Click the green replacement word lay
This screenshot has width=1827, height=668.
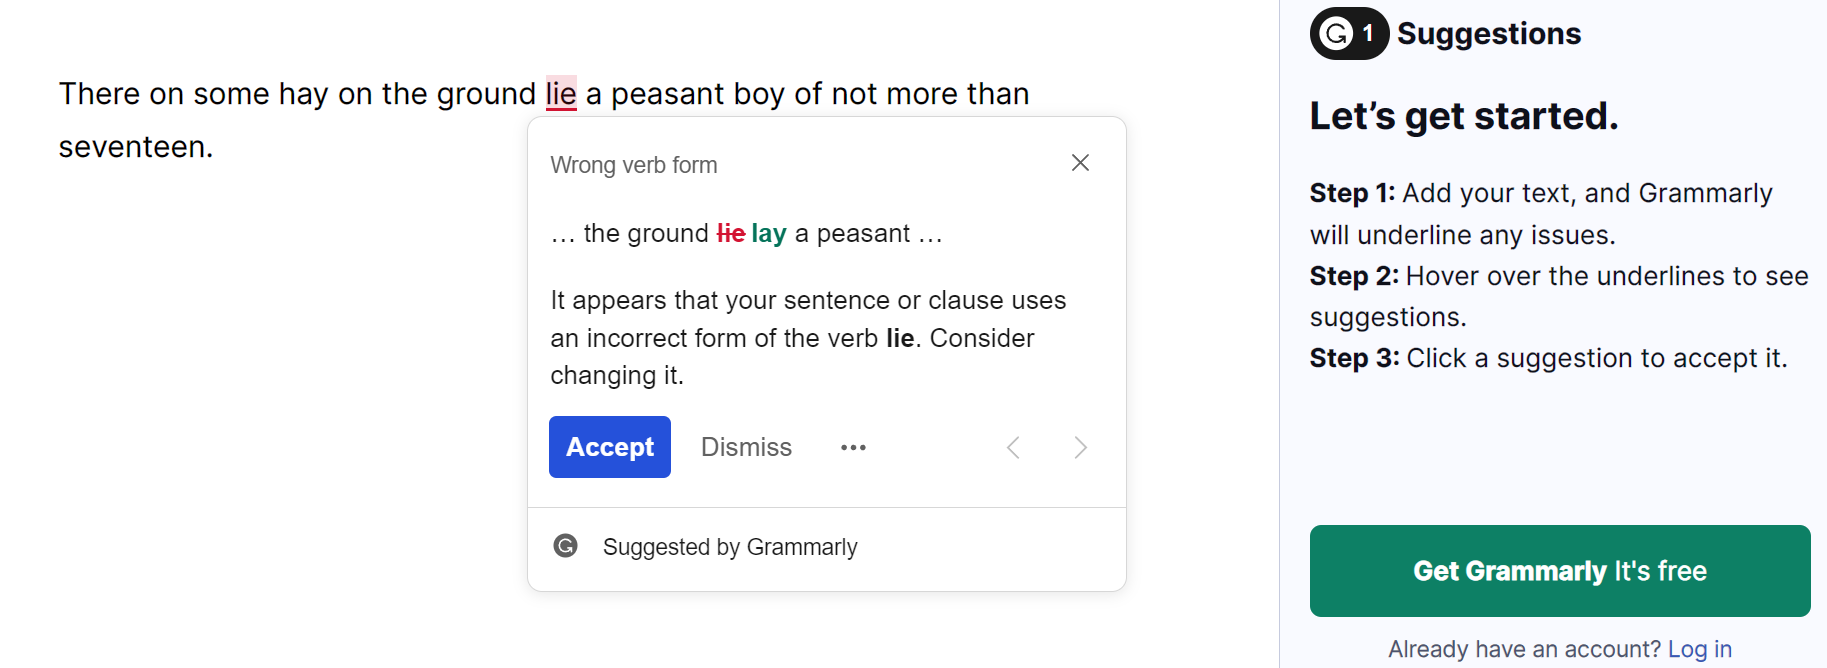(769, 234)
